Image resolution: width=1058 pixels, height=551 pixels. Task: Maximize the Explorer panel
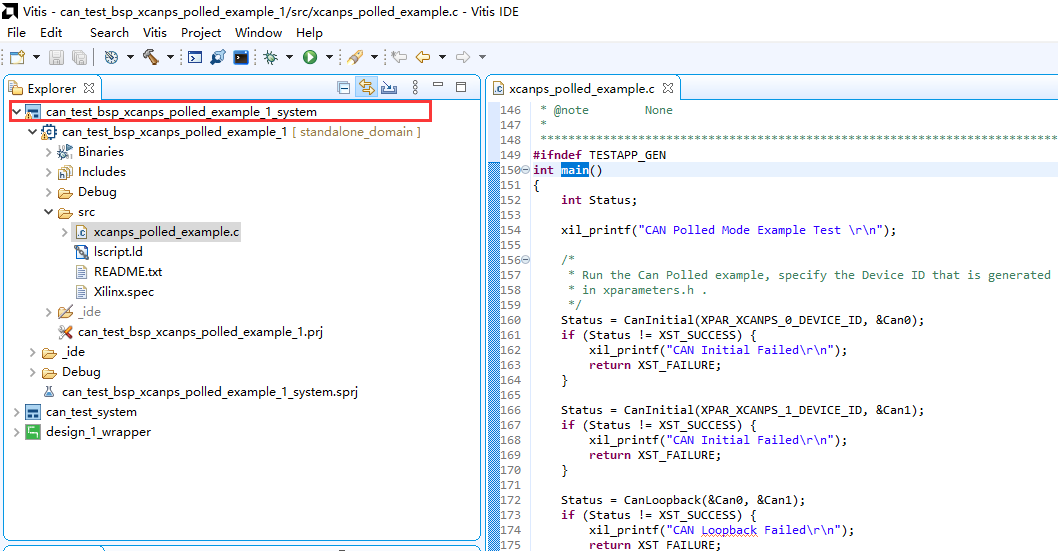coord(461,86)
